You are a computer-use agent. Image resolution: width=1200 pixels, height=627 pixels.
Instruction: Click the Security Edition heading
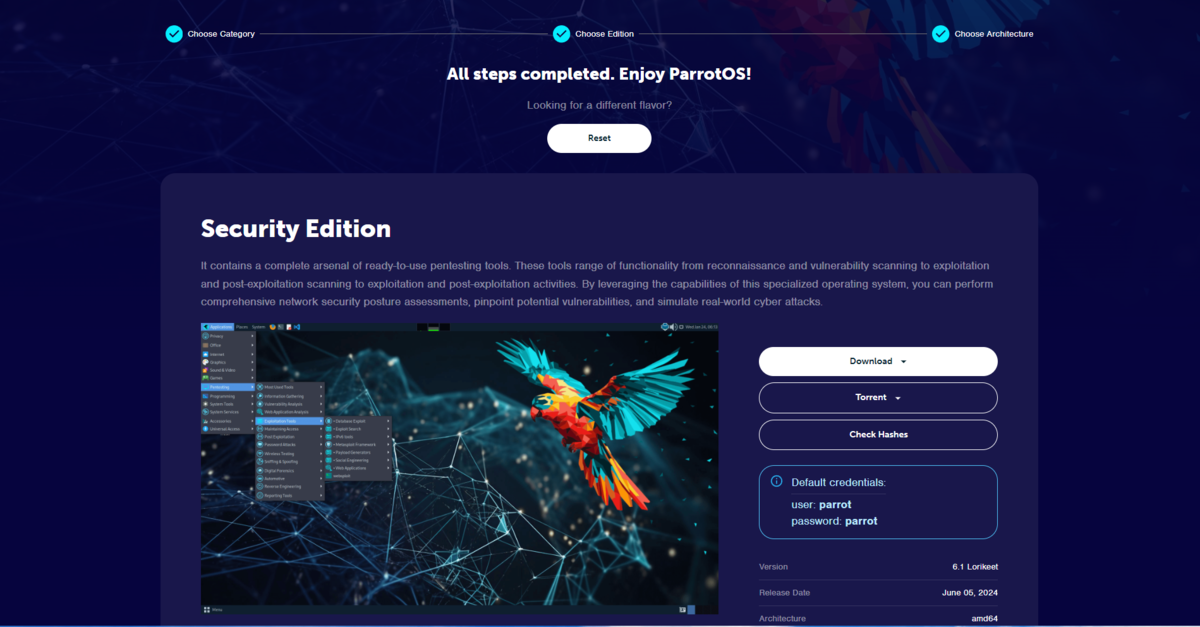tap(295, 229)
